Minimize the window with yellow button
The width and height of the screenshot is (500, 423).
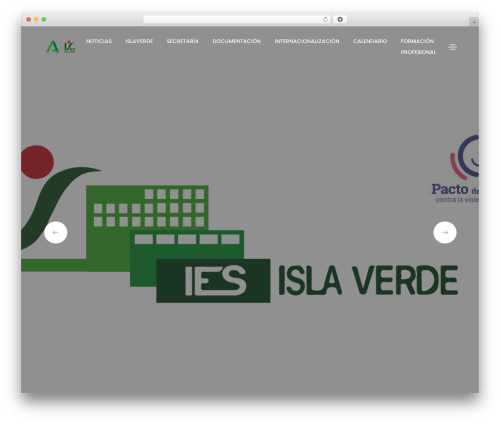point(36,19)
